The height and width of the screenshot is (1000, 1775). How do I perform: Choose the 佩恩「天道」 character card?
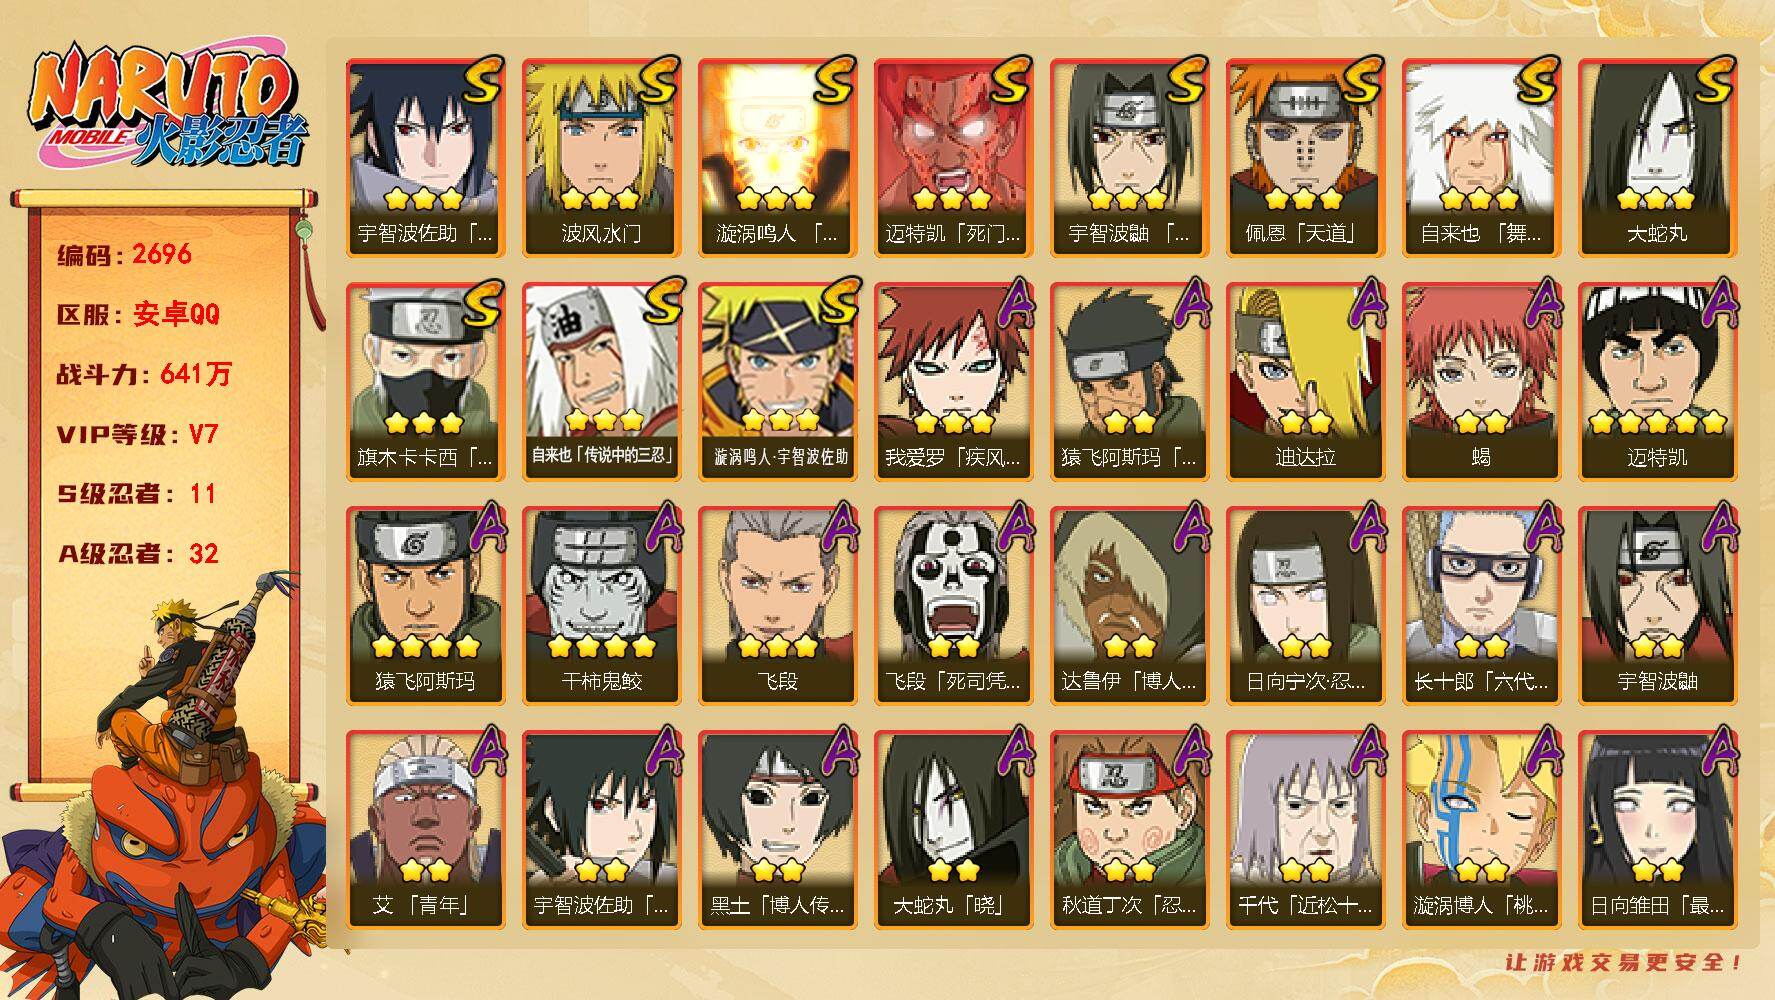pos(1305,157)
